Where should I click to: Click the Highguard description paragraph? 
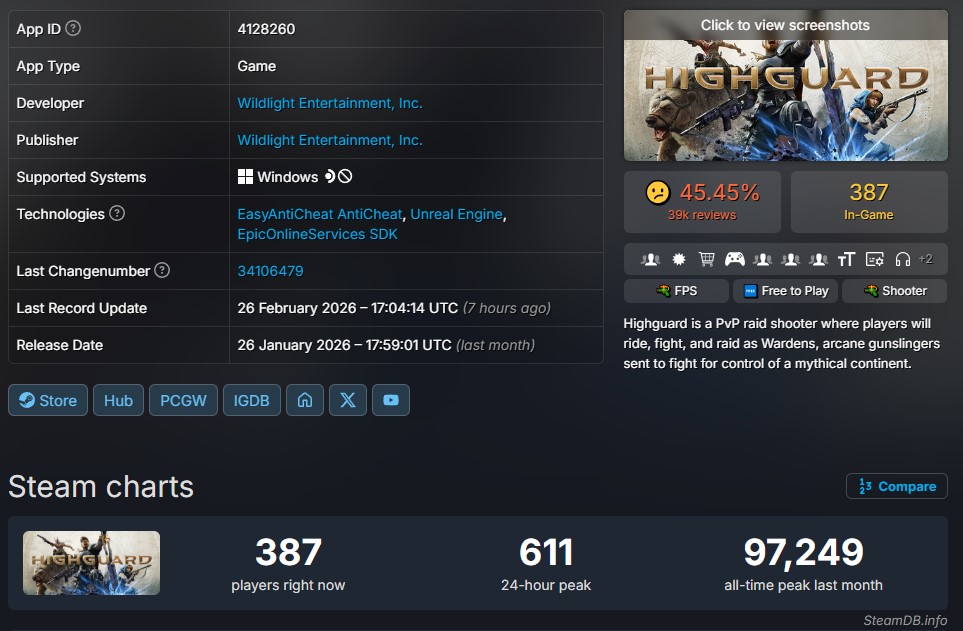(782, 343)
